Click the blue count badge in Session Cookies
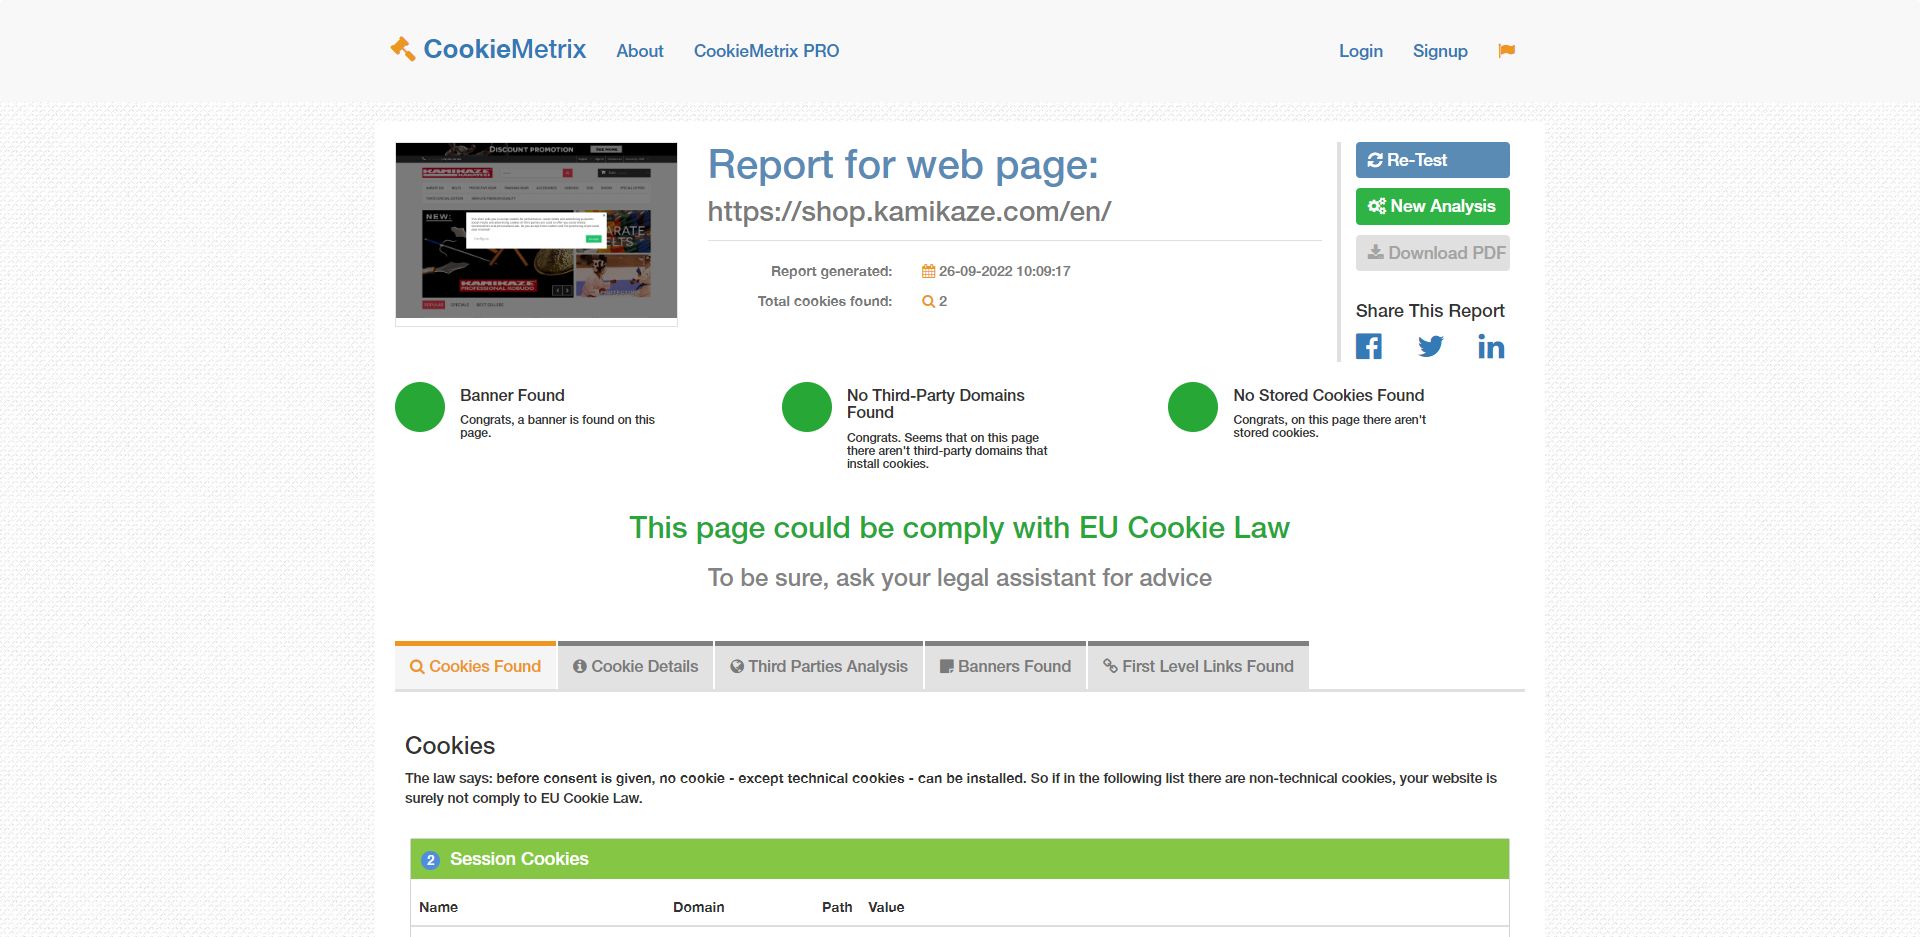 (x=431, y=860)
